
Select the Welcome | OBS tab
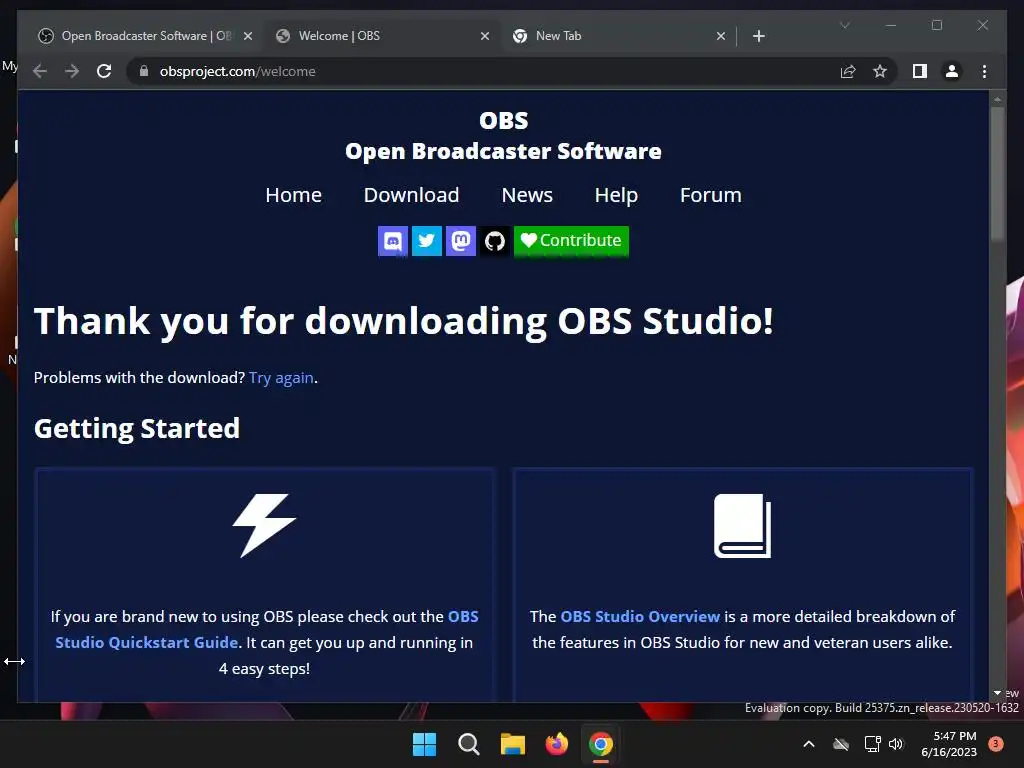pyautogui.click(x=382, y=36)
